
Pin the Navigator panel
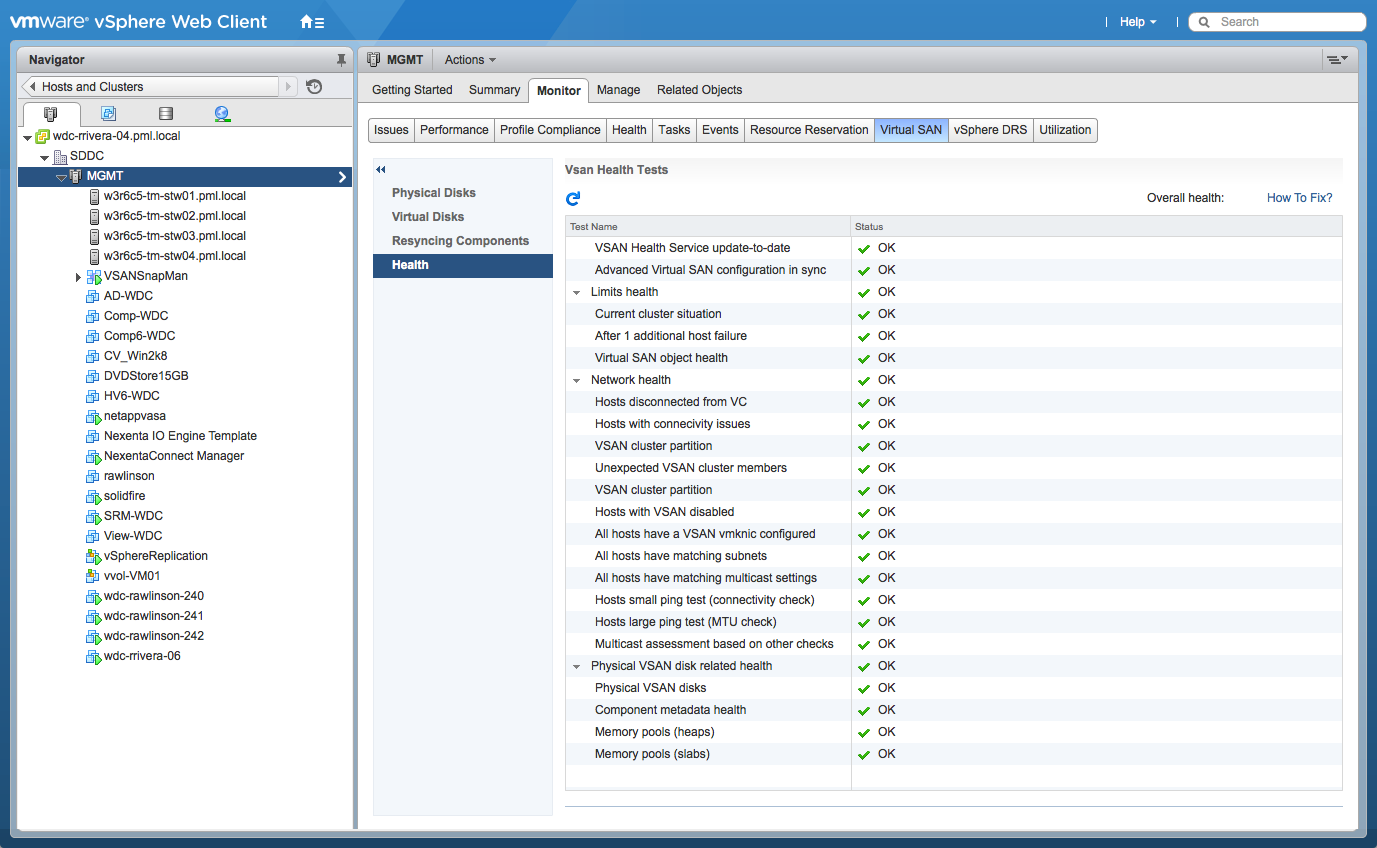pyautogui.click(x=341, y=60)
